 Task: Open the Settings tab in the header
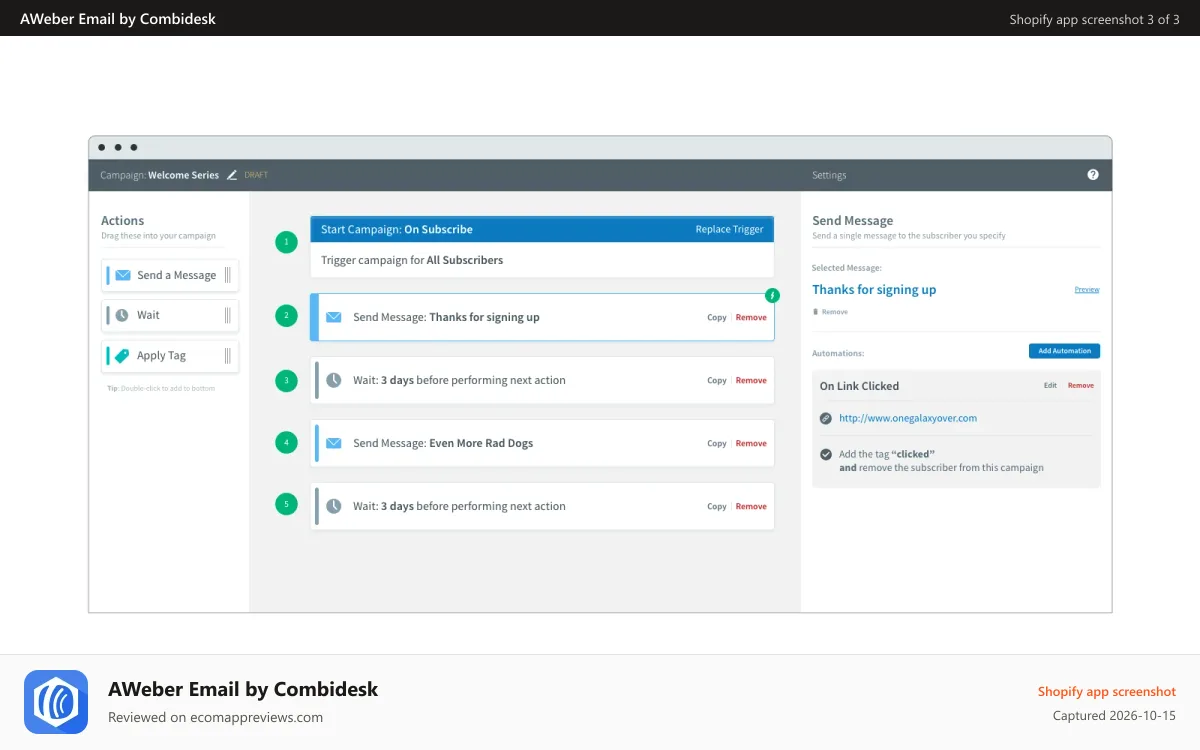coord(829,175)
